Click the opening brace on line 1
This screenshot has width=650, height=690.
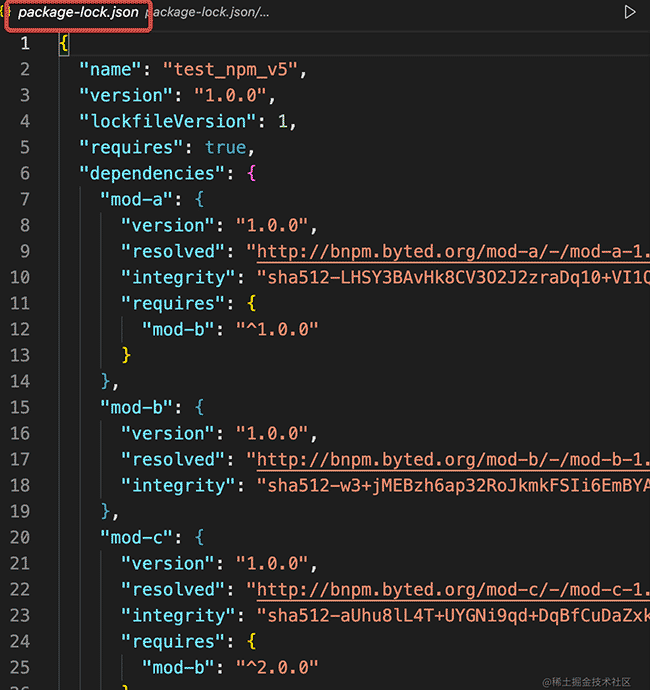click(x=64, y=44)
